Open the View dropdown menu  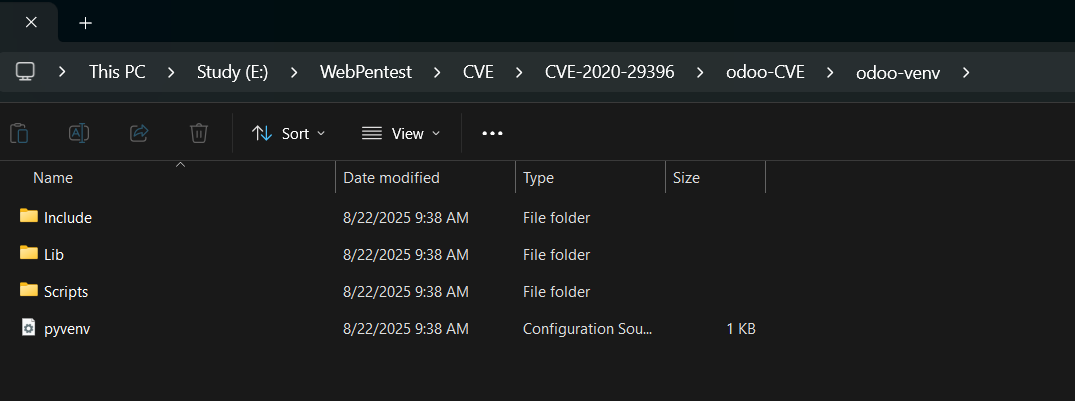coord(400,133)
